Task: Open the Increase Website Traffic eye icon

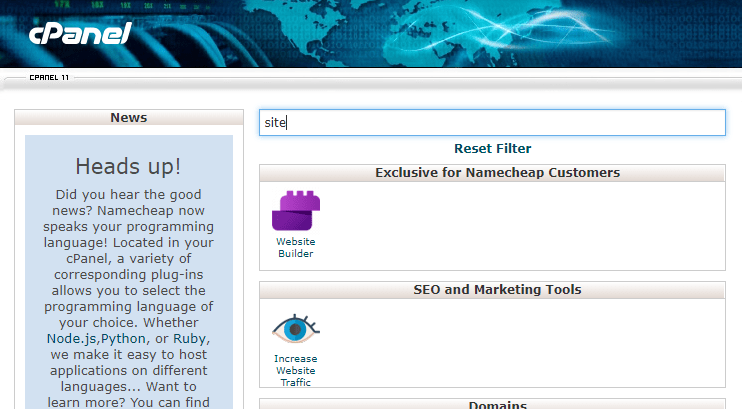Action: tap(296, 329)
